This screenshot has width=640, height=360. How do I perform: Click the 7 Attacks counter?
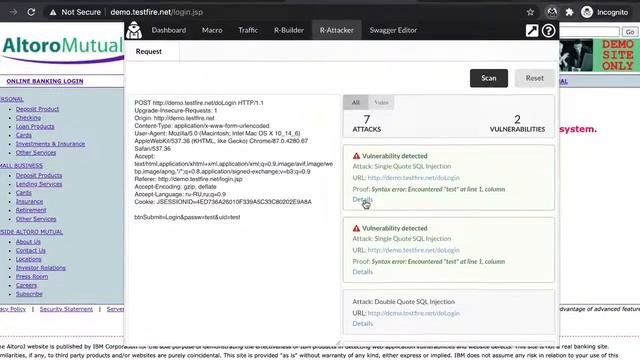tap(367, 123)
